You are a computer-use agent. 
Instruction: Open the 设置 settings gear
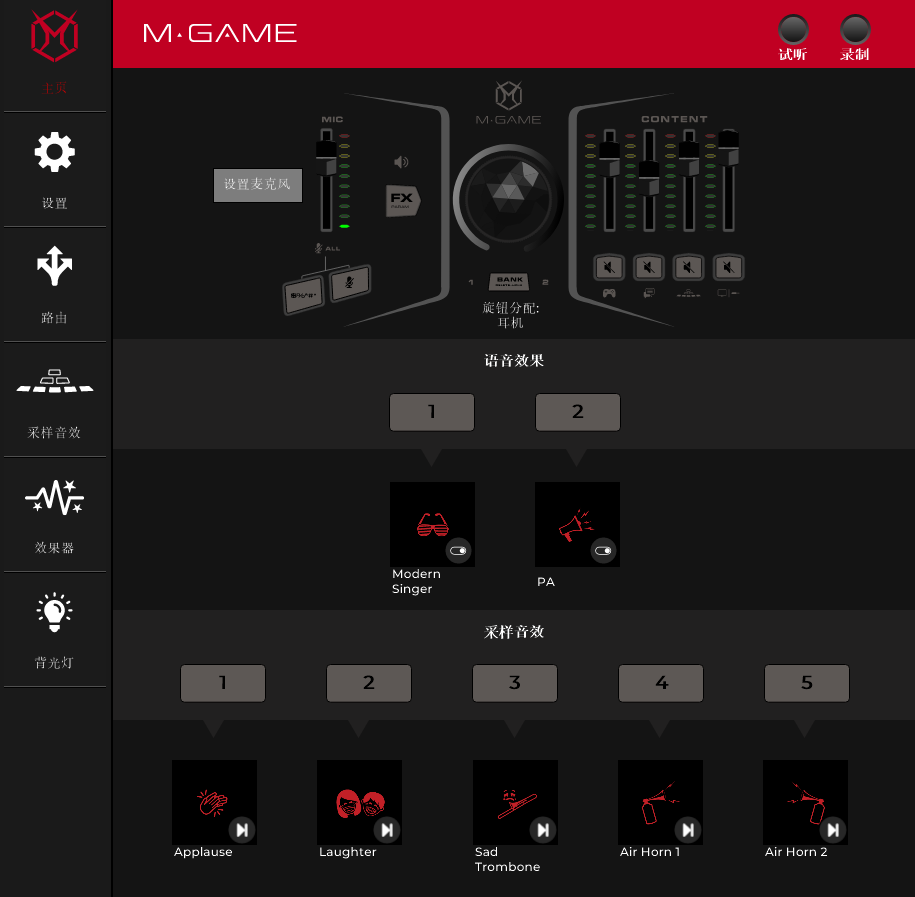[55, 152]
